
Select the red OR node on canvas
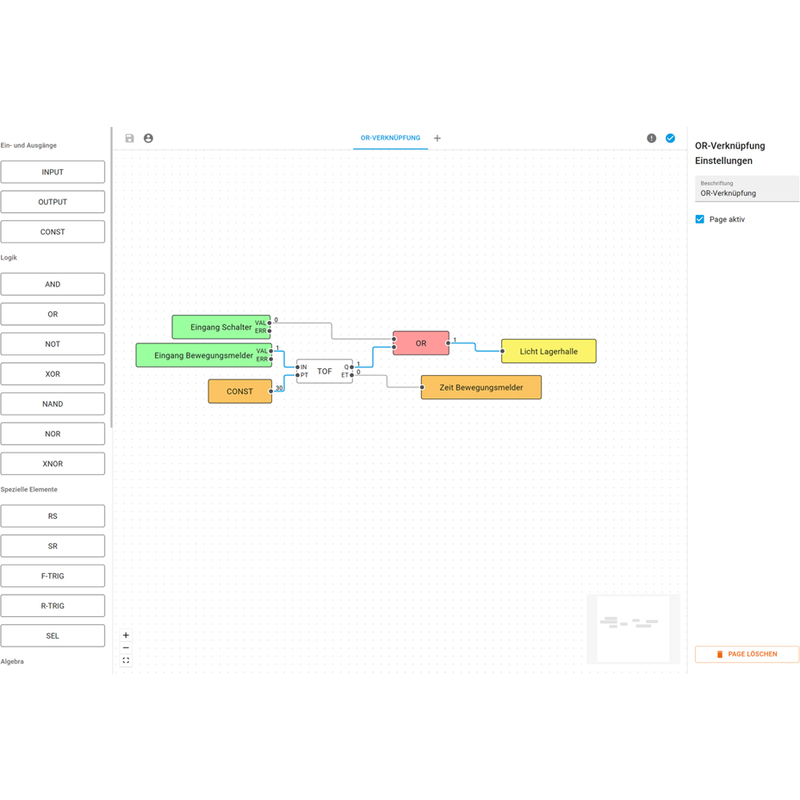pos(421,343)
